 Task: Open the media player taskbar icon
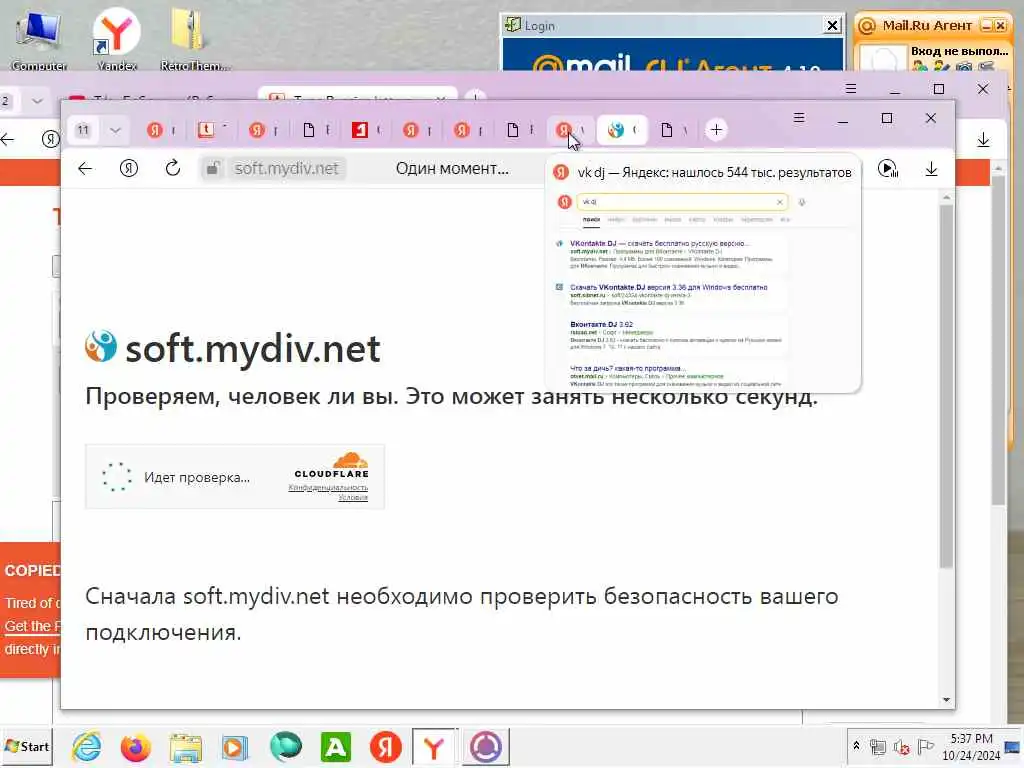click(235, 746)
